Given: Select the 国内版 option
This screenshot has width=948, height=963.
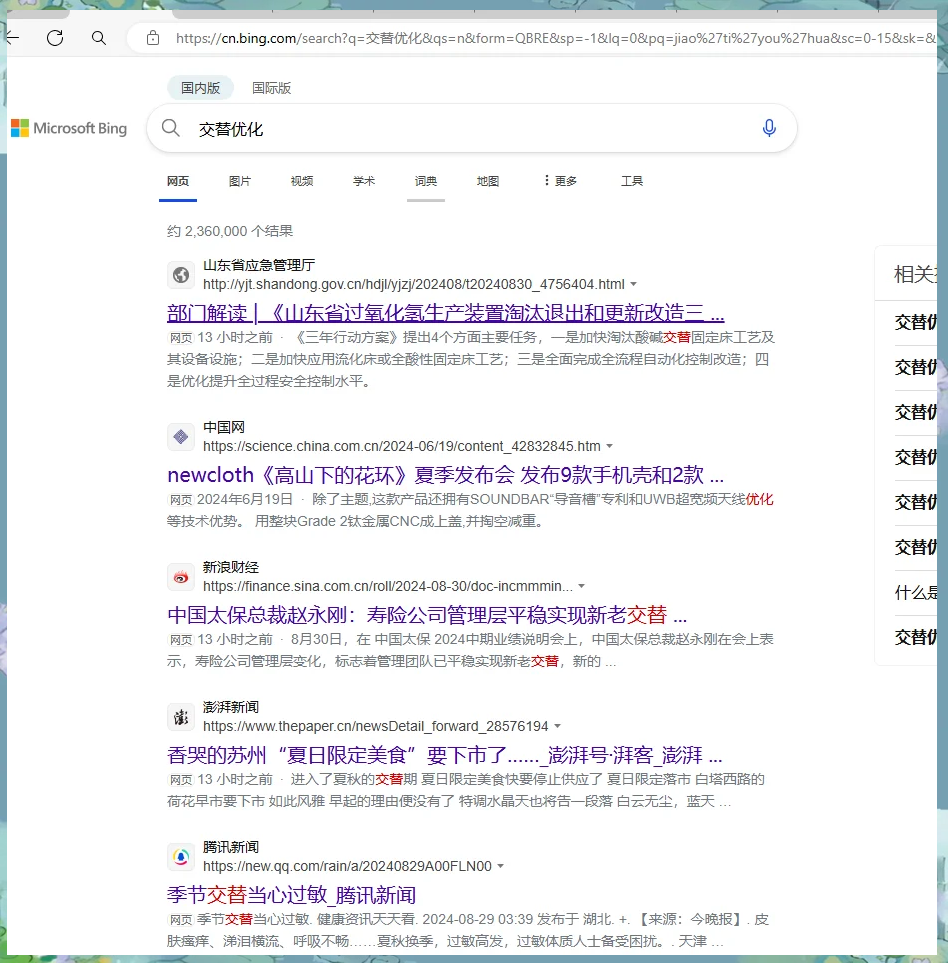Looking at the screenshot, I should (200, 88).
